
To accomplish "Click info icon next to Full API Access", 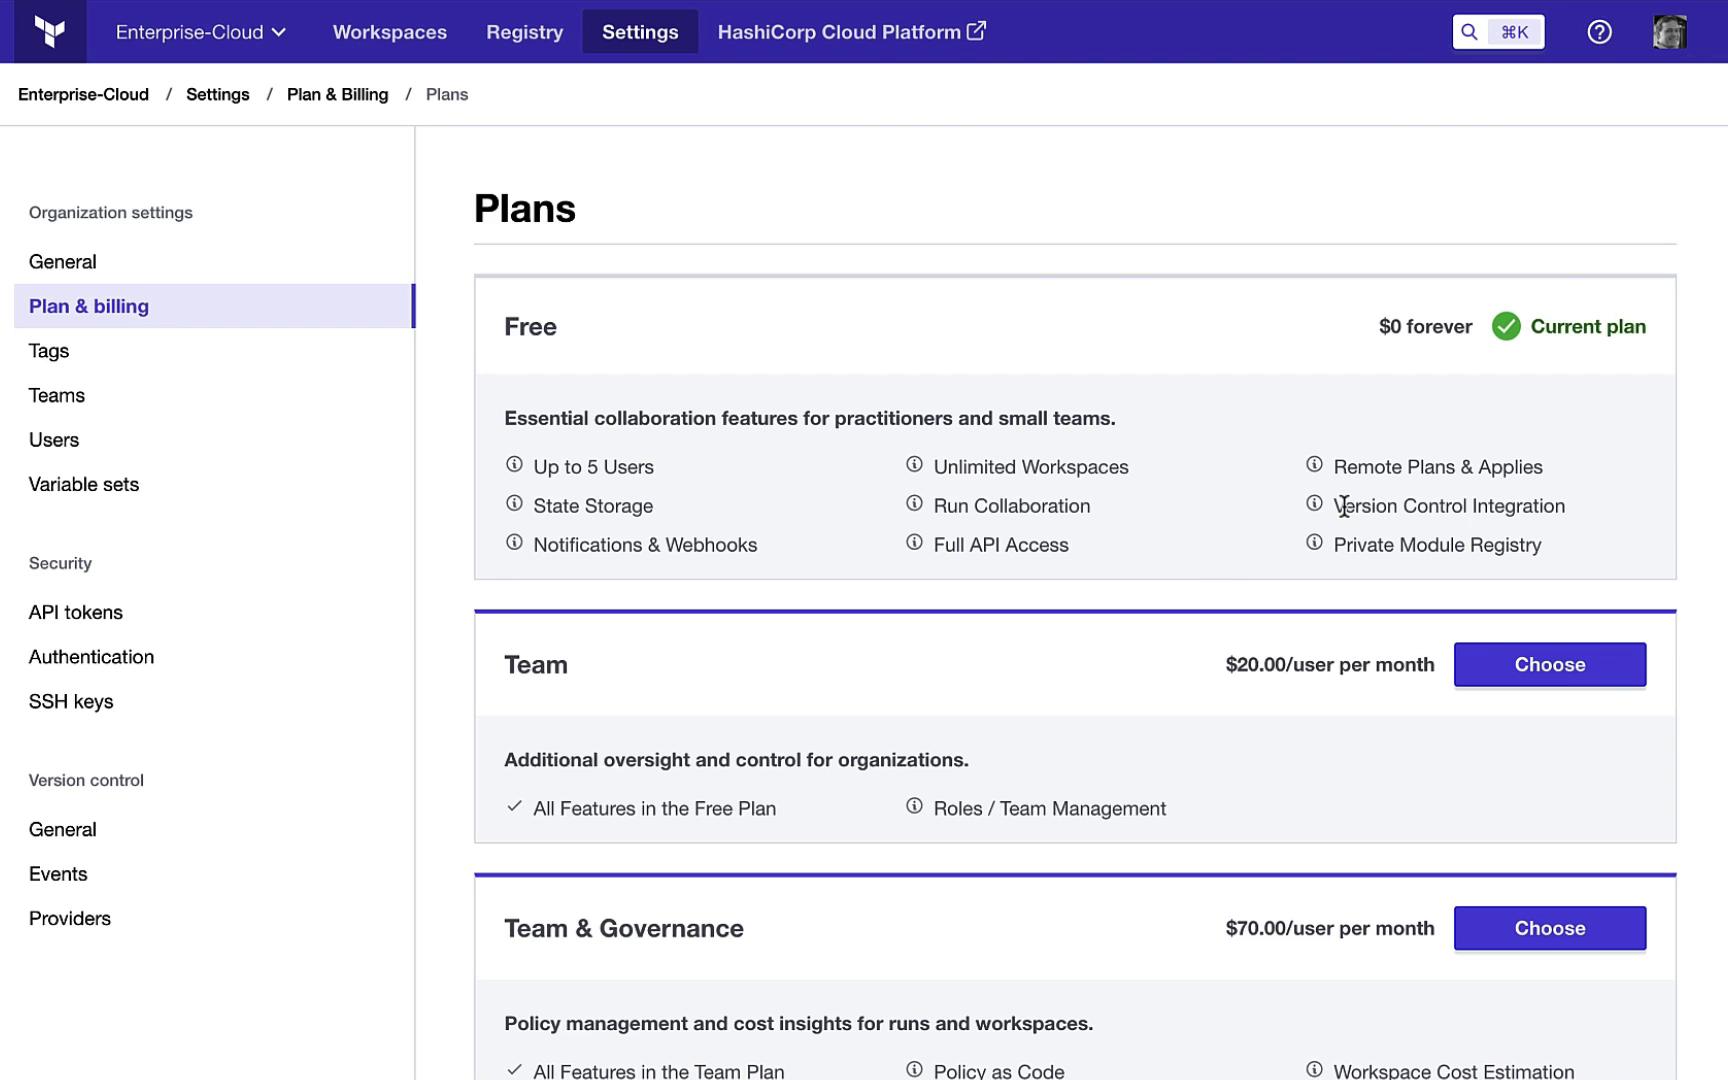I will pos(914,543).
